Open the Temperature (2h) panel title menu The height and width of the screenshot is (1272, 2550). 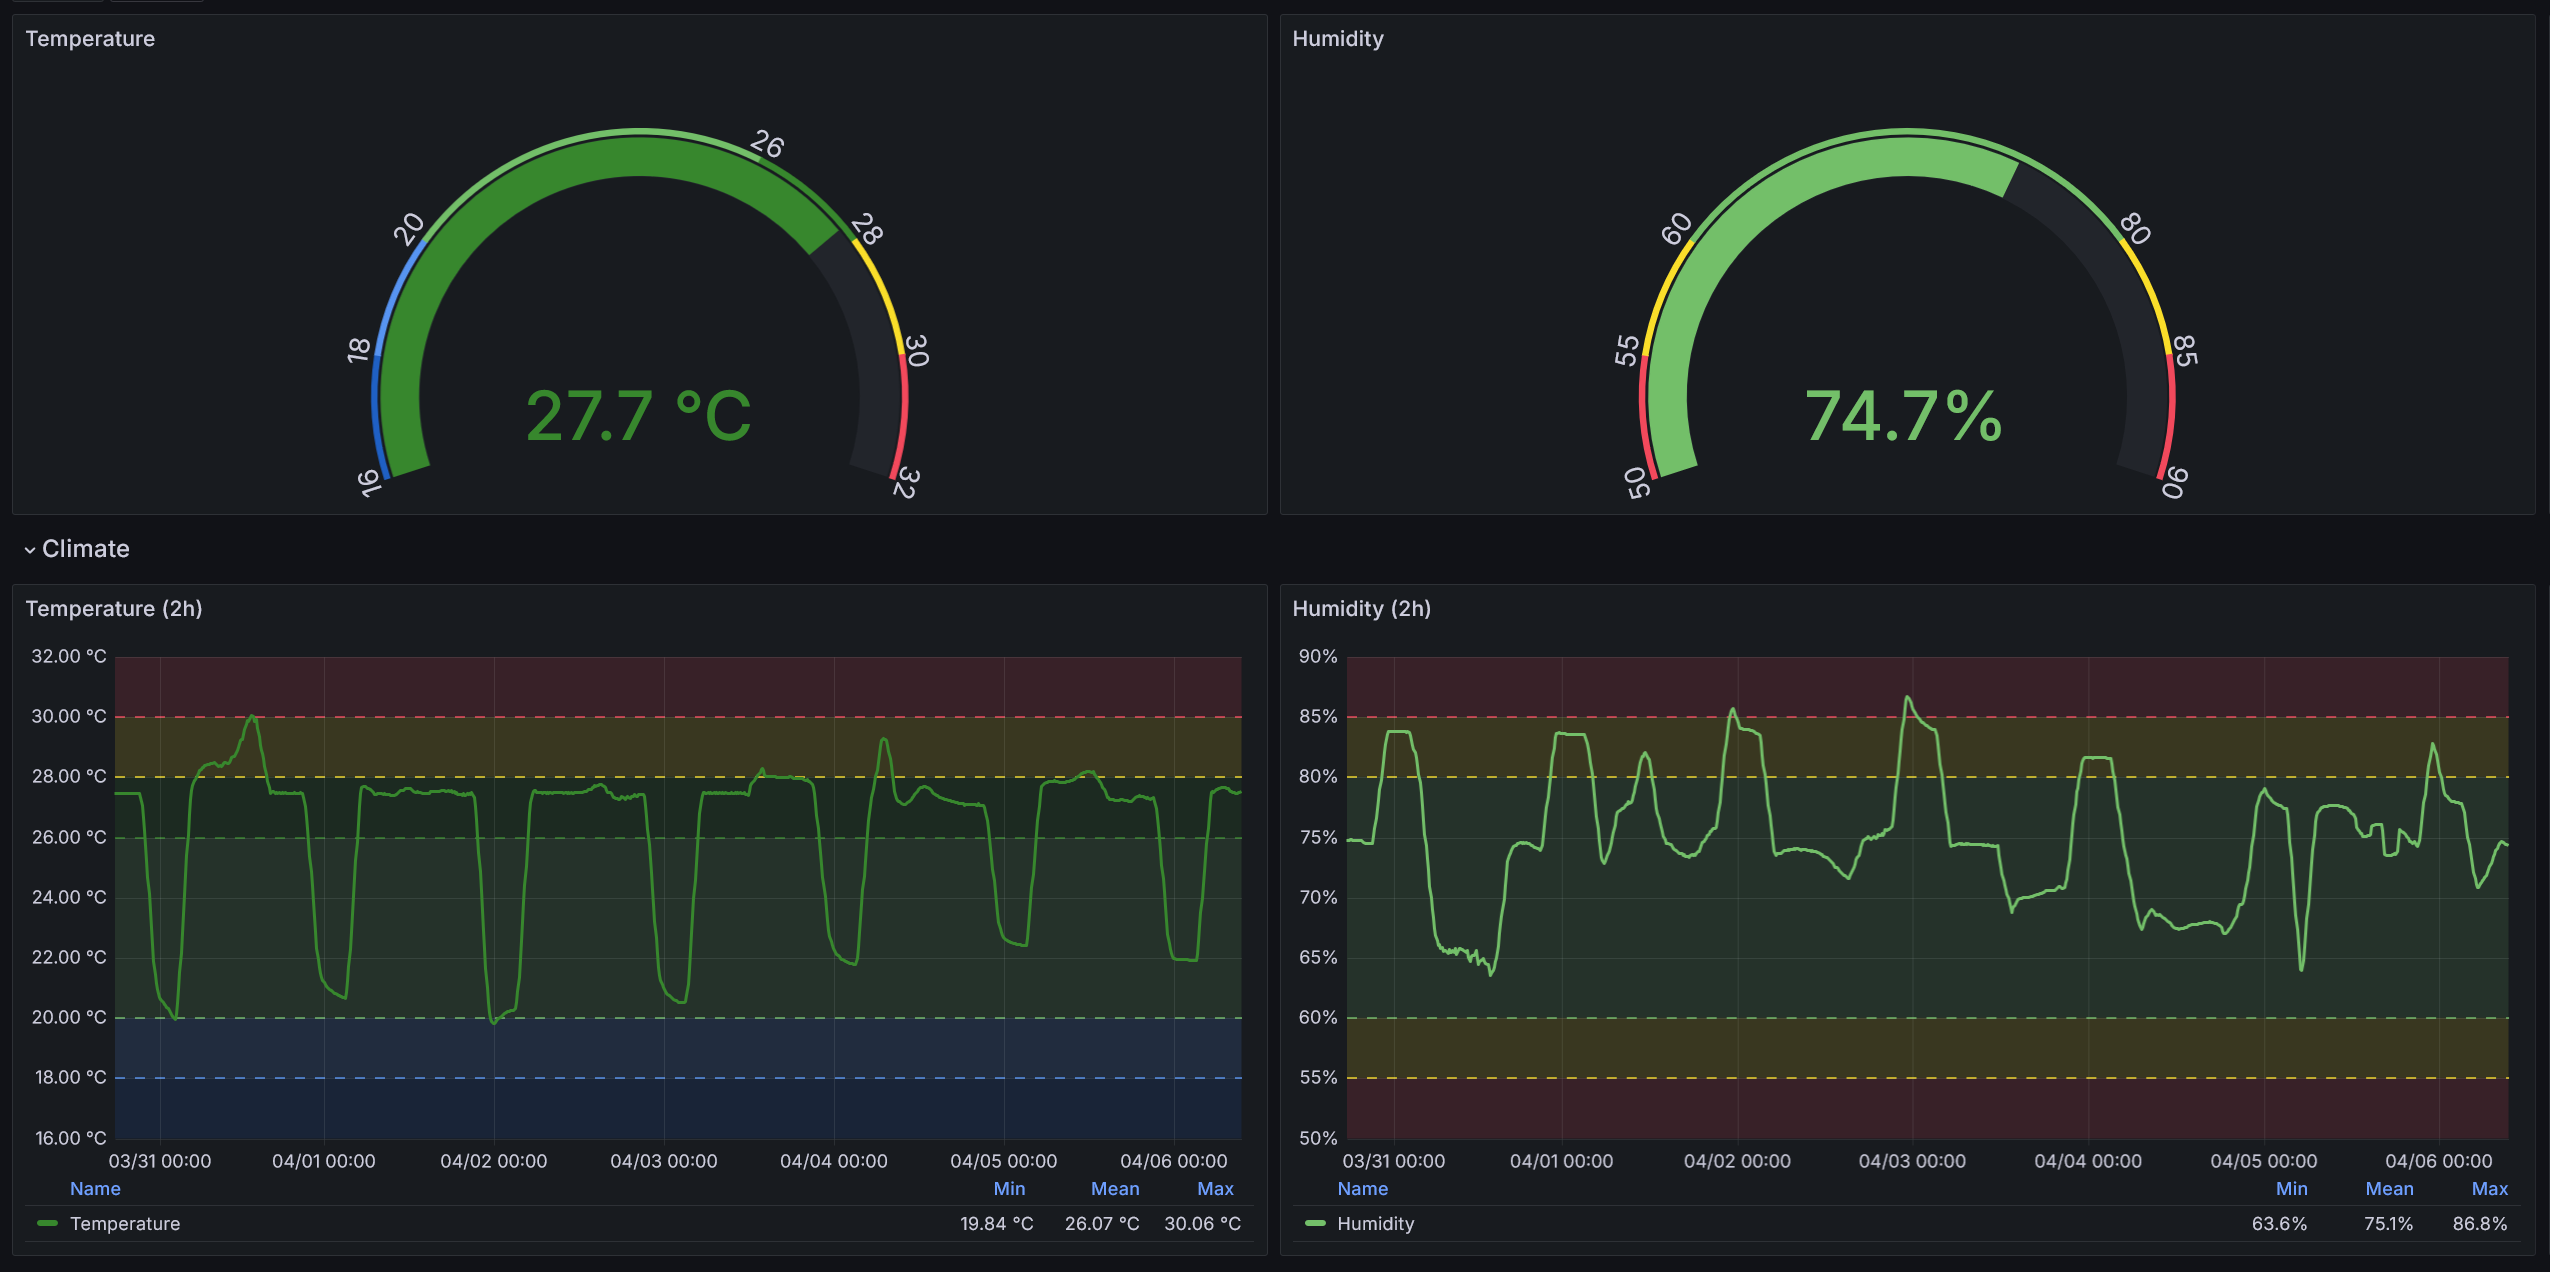pos(114,609)
